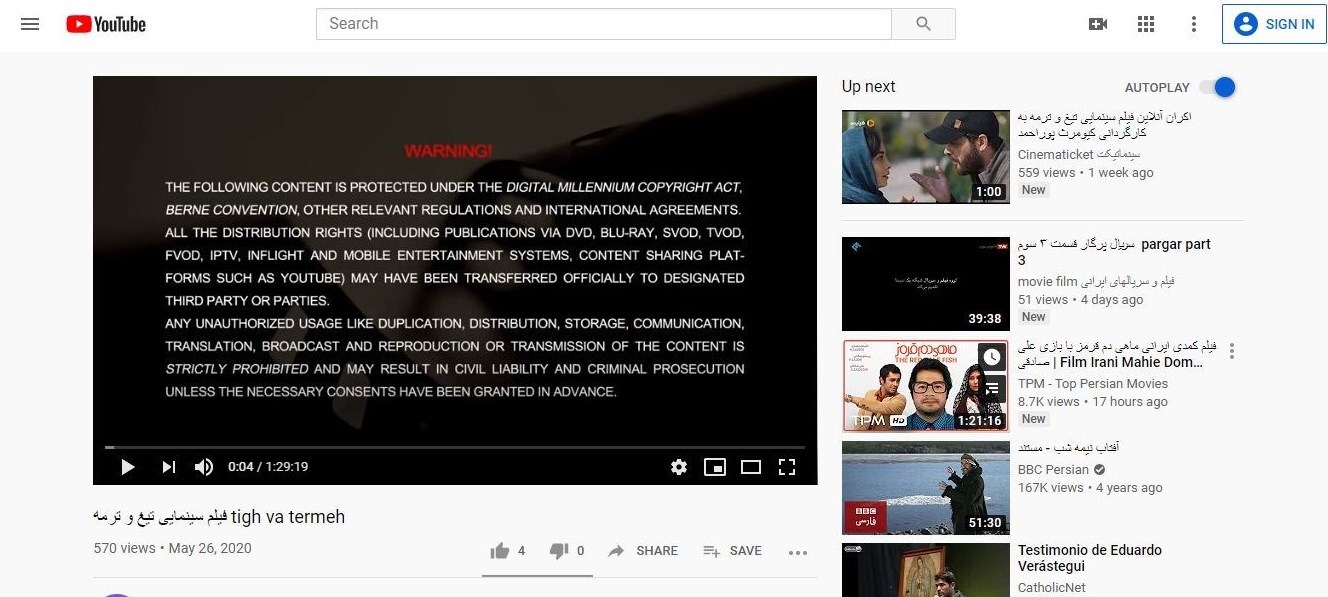The image size is (1328, 597).
Task: Toggle fullscreen in video player
Action: (x=787, y=467)
